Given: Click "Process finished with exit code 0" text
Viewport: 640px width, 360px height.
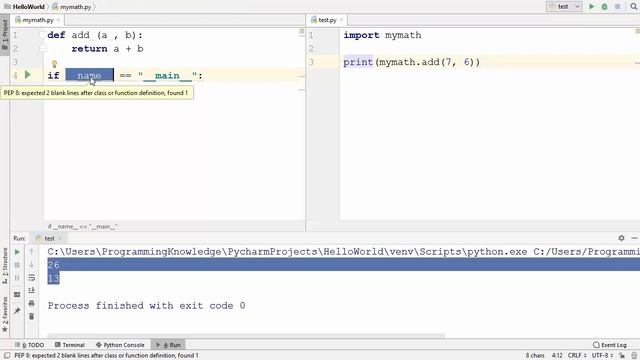Looking at the screenshot, I should point(147,306).
